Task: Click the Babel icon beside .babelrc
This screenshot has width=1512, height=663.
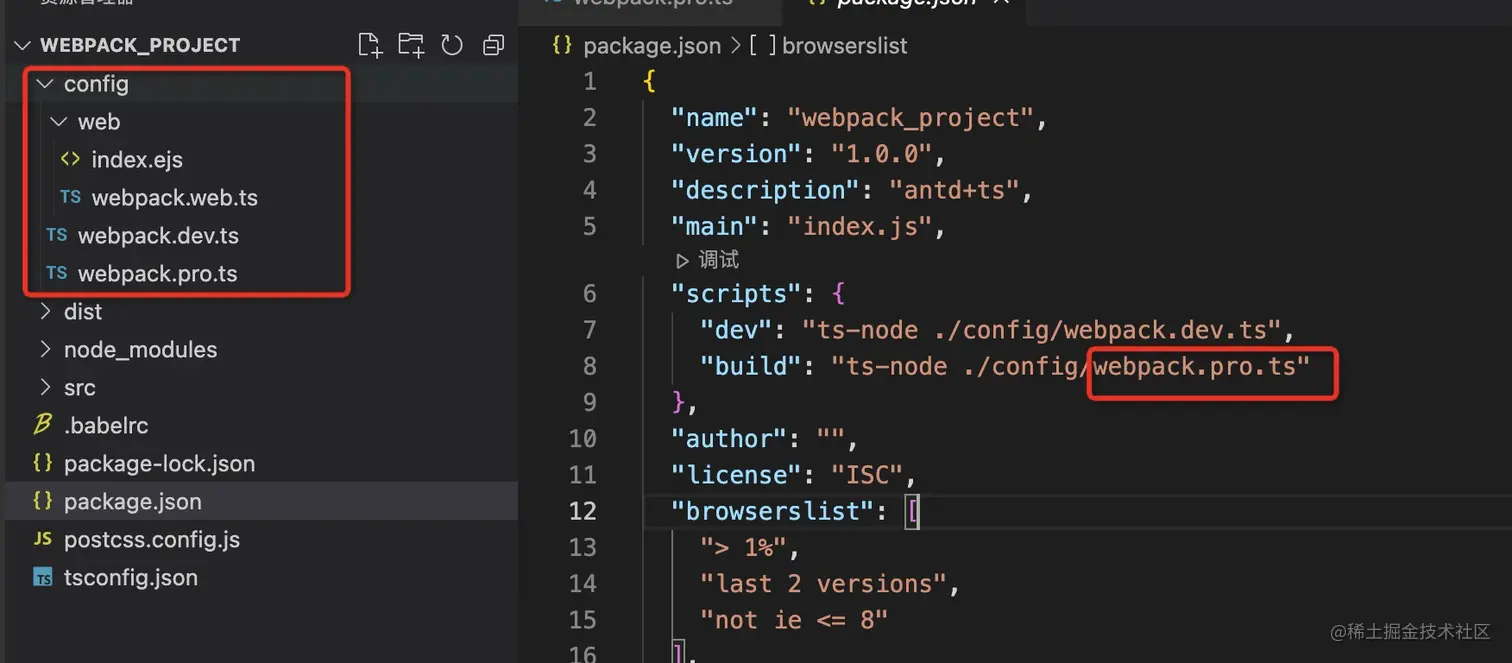Action: [x=42, y=425]
